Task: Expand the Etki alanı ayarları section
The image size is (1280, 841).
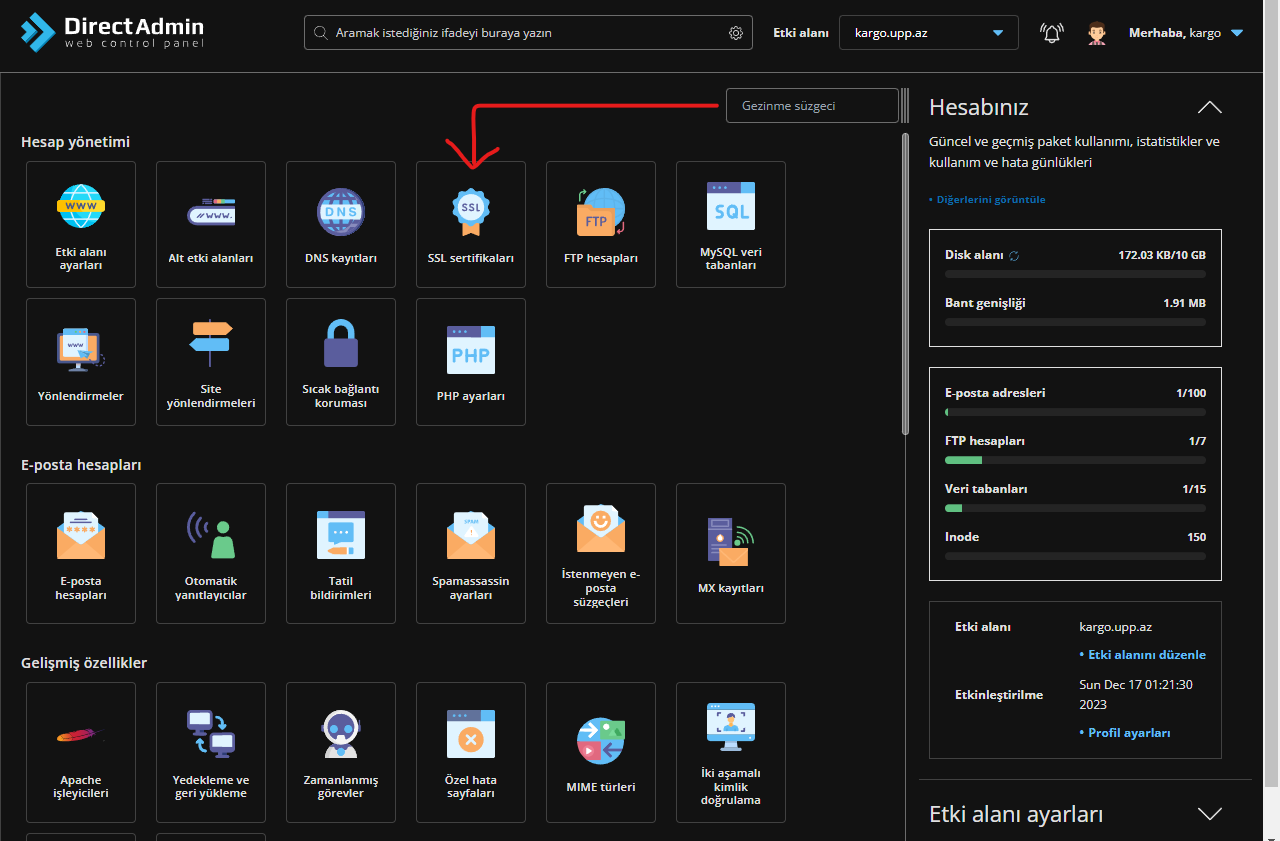Action: 1209,814
